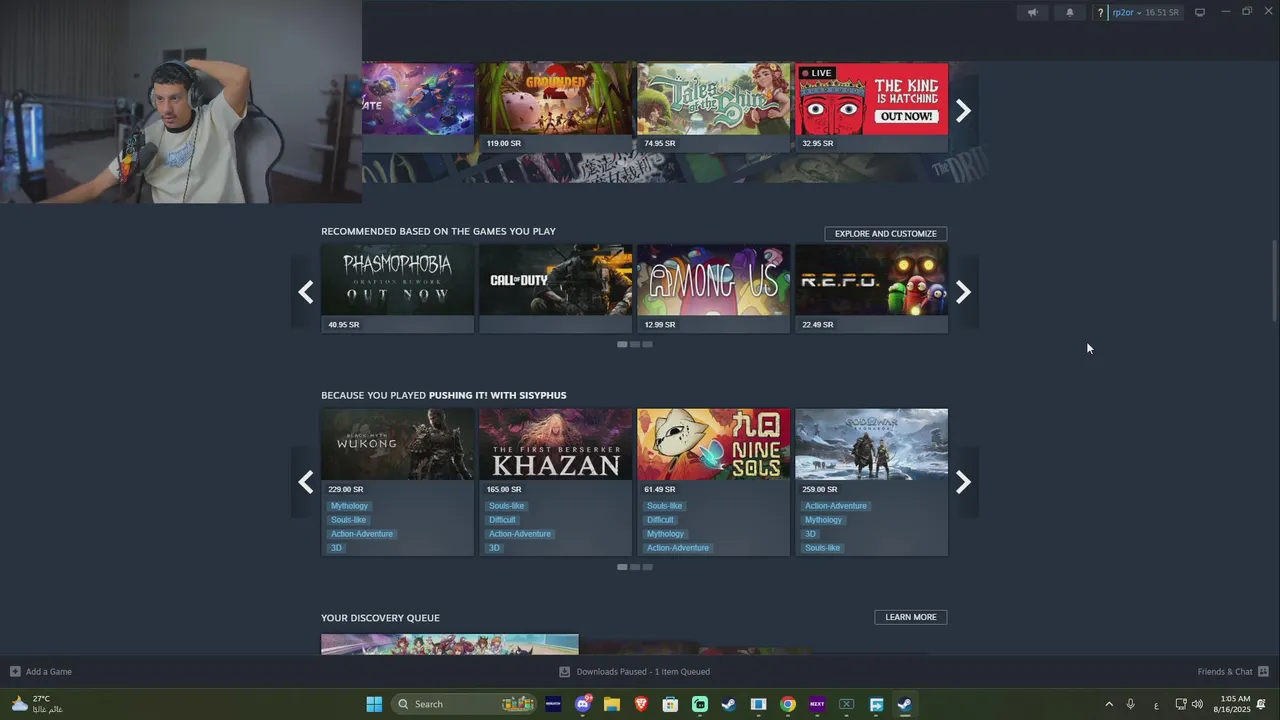This screenshot has width=1280, height=720.
Task: Expand the rp2or account dropdown
Action: (1127, 13)
